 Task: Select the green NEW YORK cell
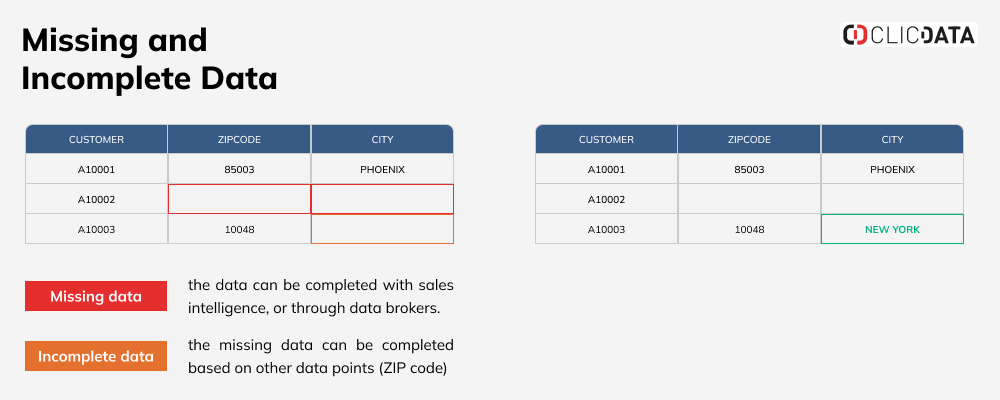click(x=892, y=229)
